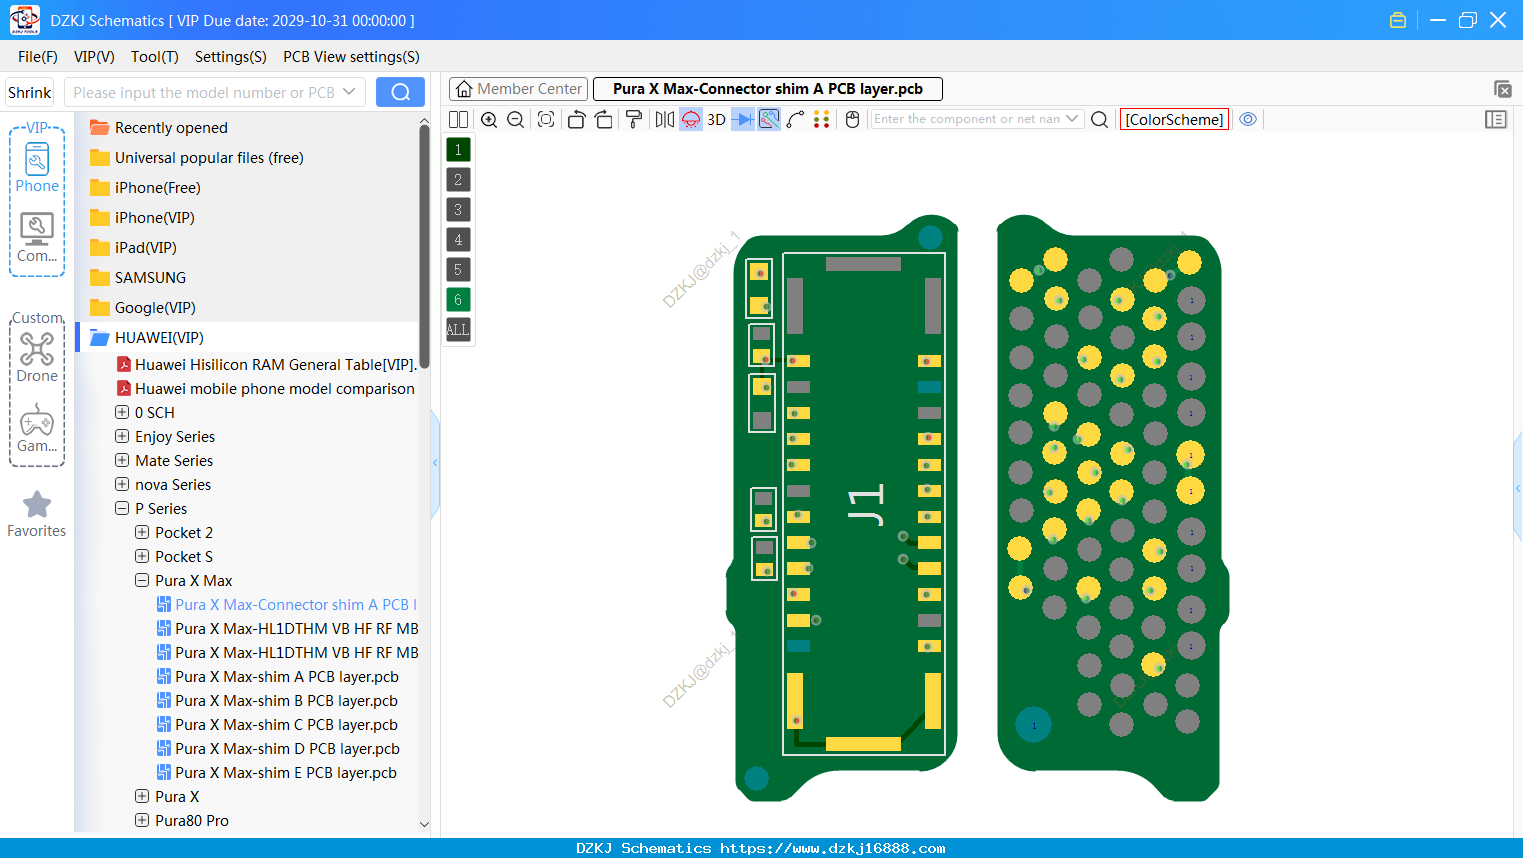1523x858 pixels.
Task: Select the paint roller format tool
Action: [x=633, y=119]
